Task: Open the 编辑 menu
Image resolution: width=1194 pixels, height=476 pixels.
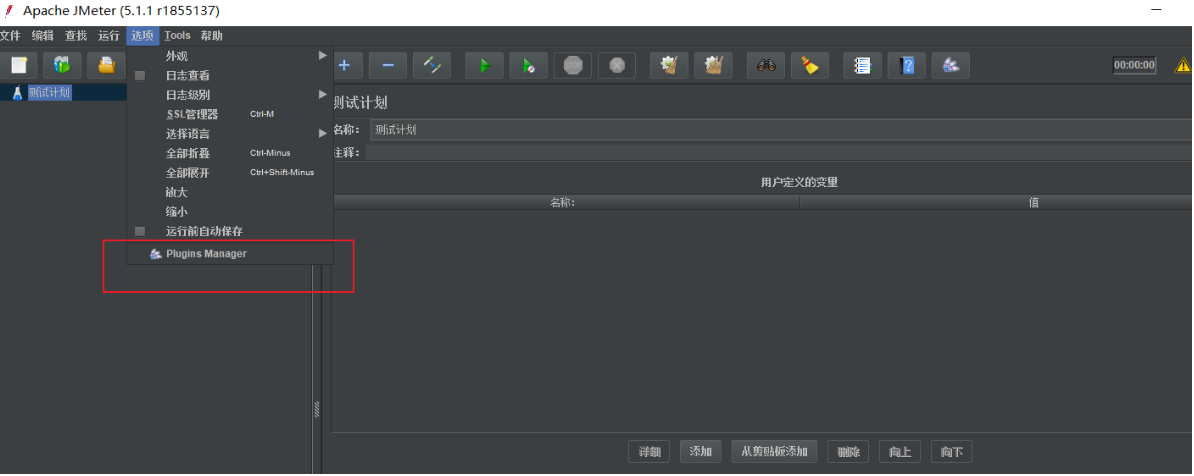Action: [43, 36]
